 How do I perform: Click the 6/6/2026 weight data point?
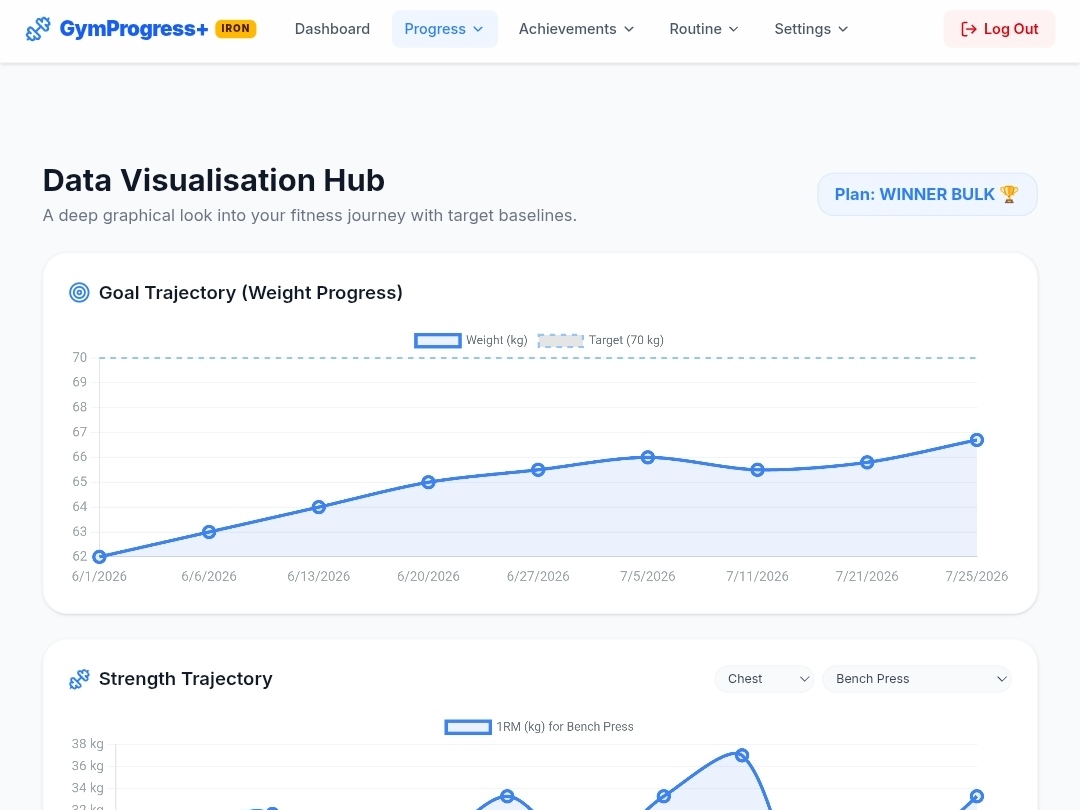(209, 532)
